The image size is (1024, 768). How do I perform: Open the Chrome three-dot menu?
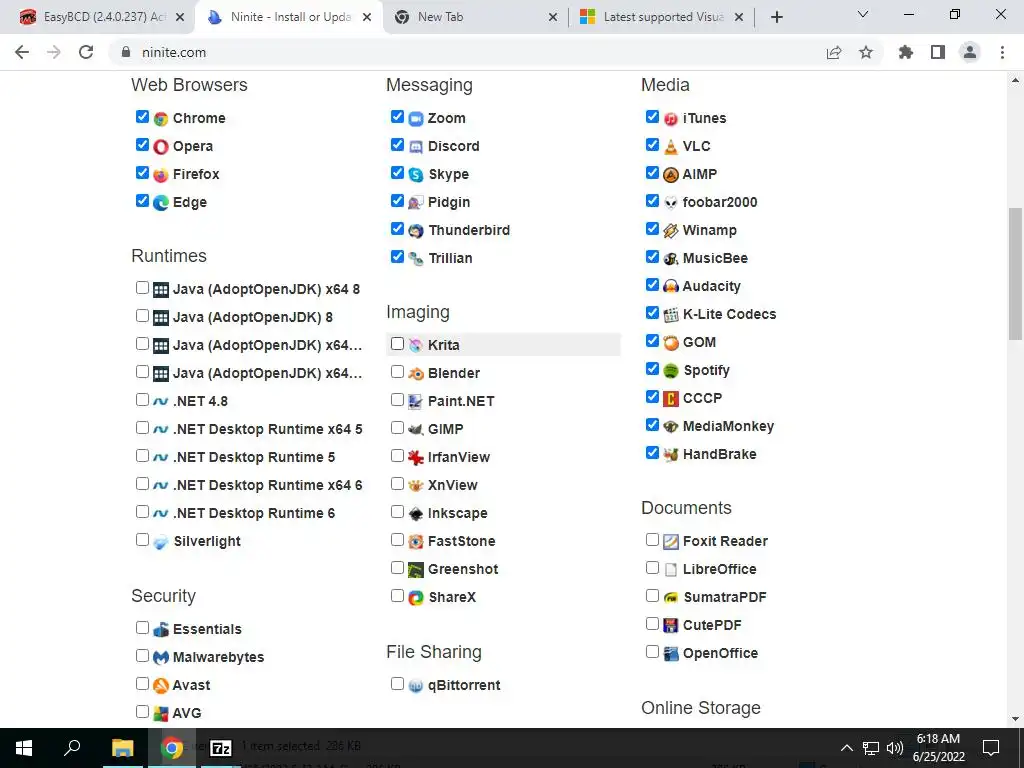coord(1002,52)
